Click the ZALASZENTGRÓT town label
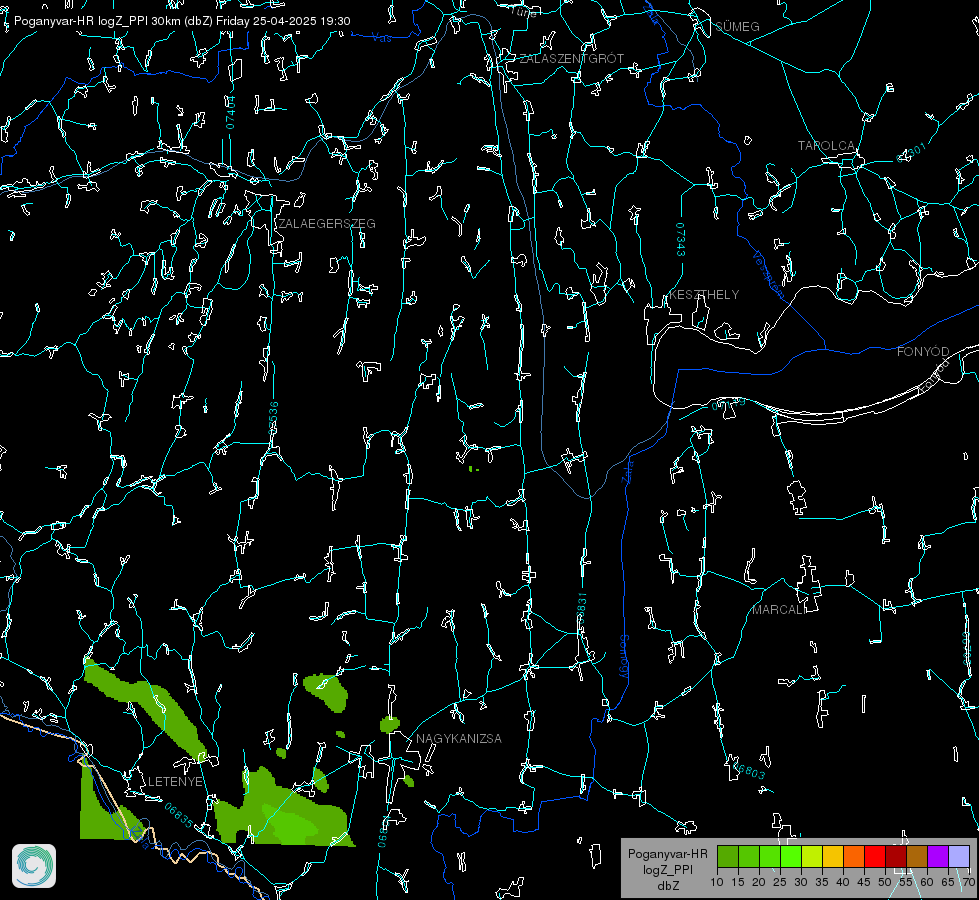The height and width of the screenshot is (900, 979). tap(571, 59)
